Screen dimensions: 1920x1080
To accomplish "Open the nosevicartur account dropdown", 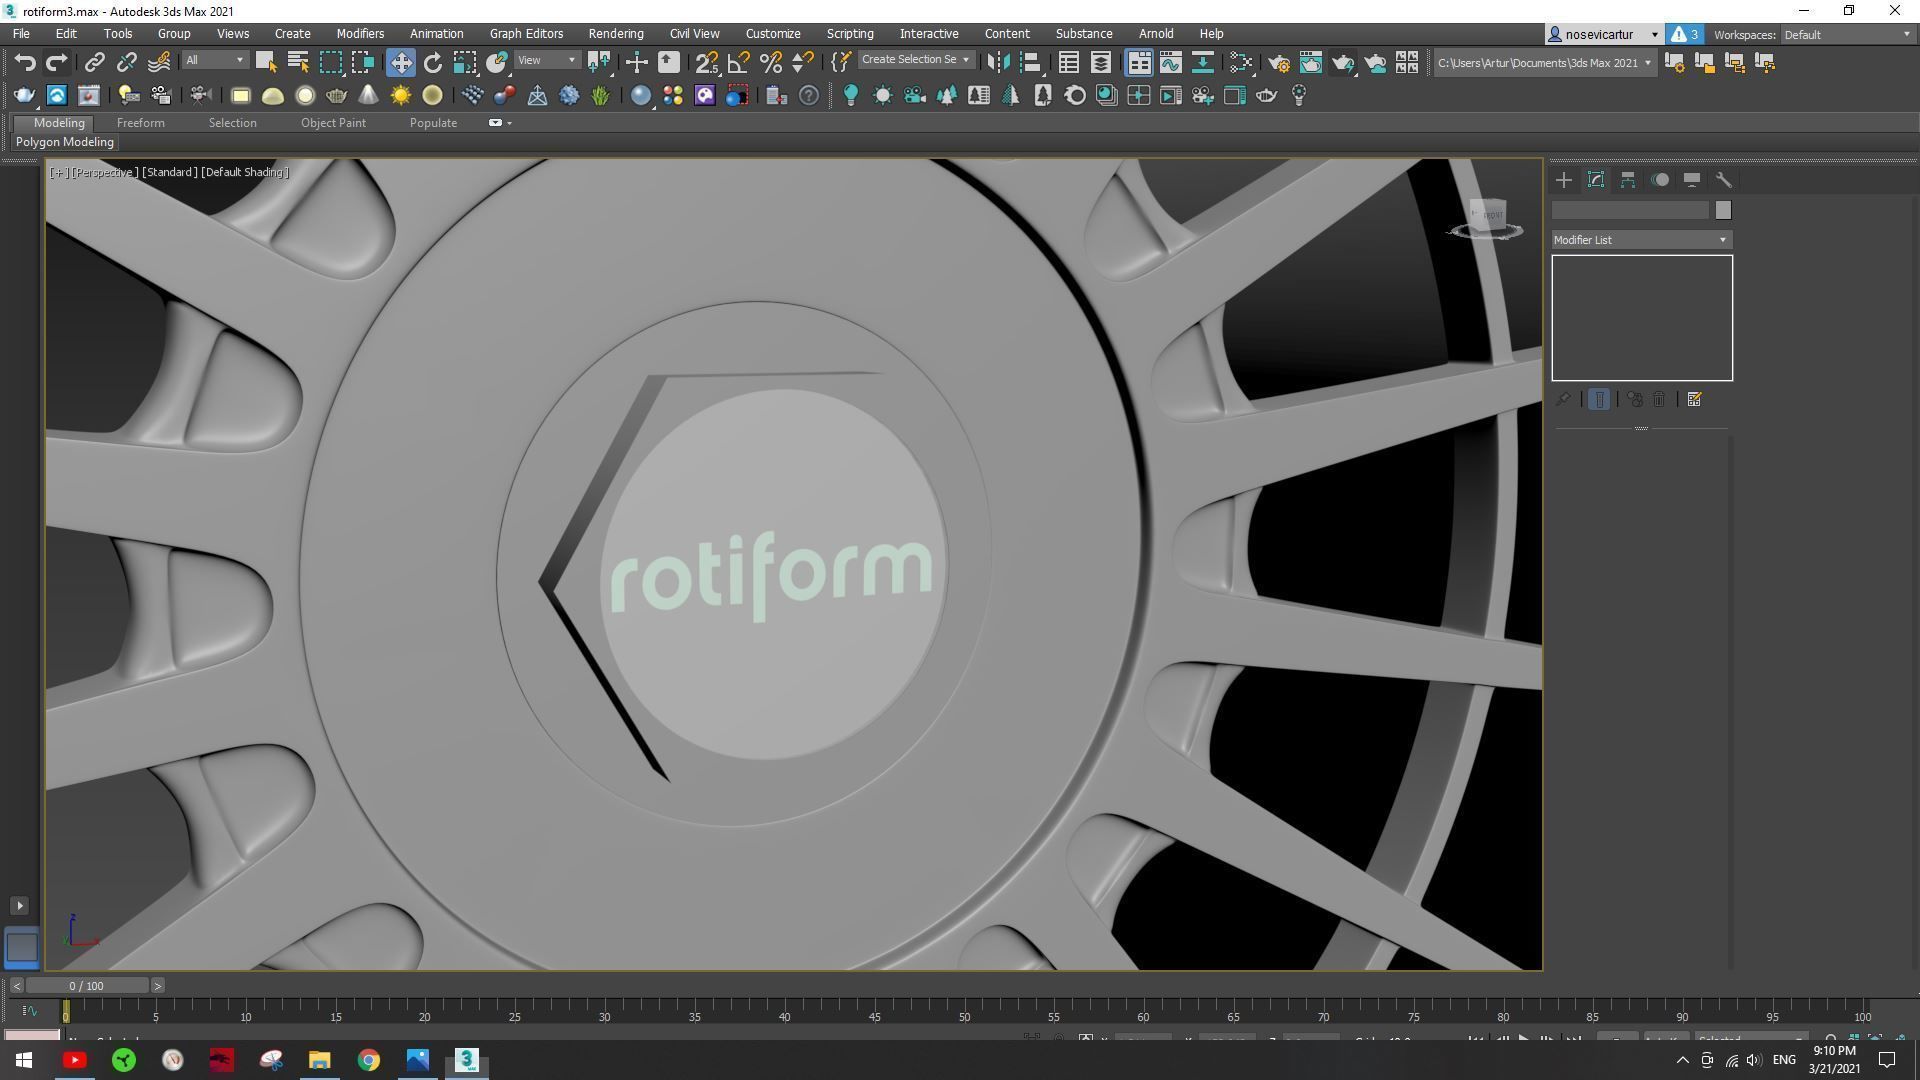I will (x=1603, y=34).
